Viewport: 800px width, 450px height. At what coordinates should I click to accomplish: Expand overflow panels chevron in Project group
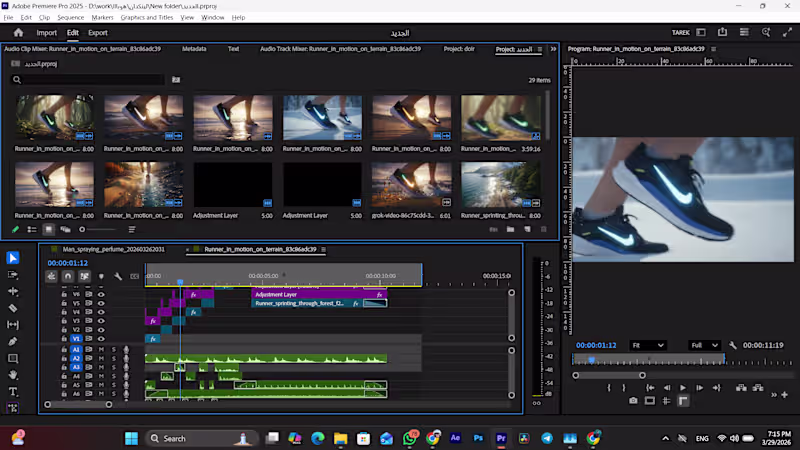553,49
